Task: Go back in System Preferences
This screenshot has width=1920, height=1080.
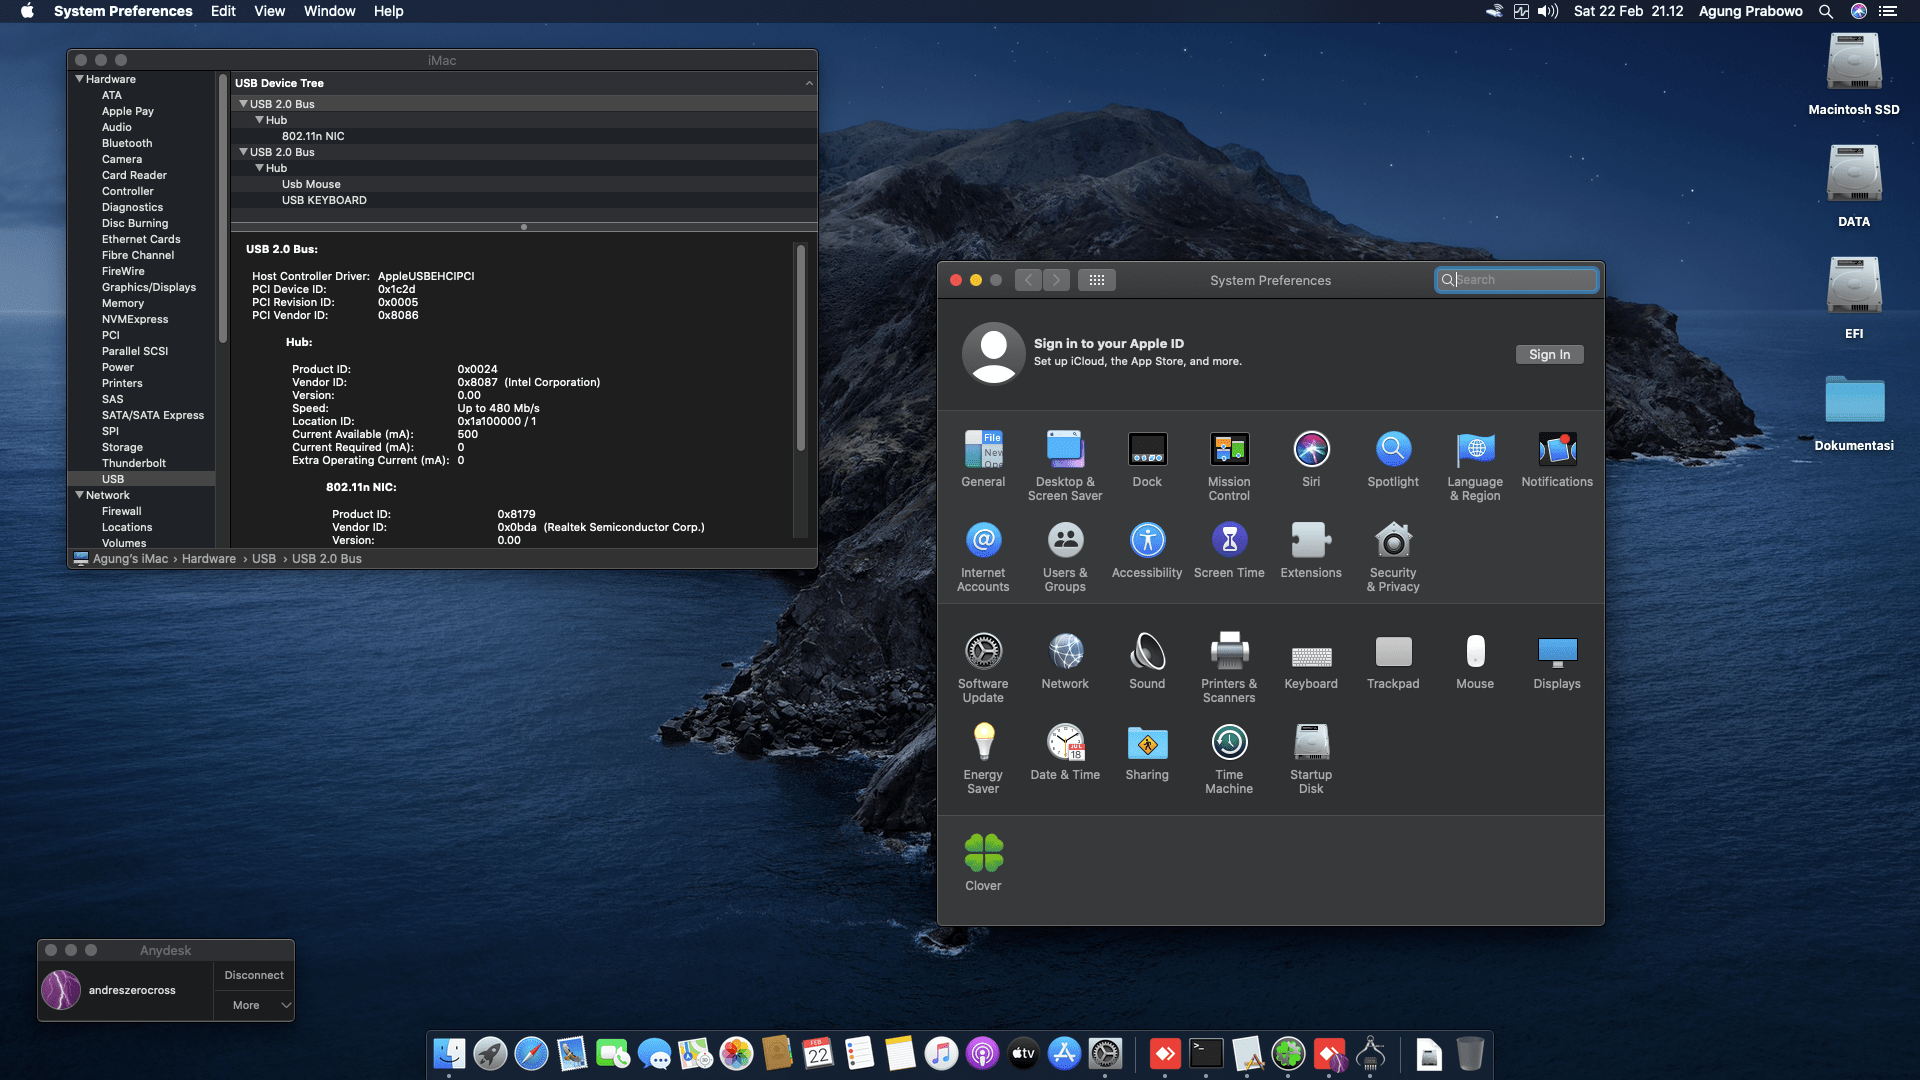Action: (x=1028, y=280)
